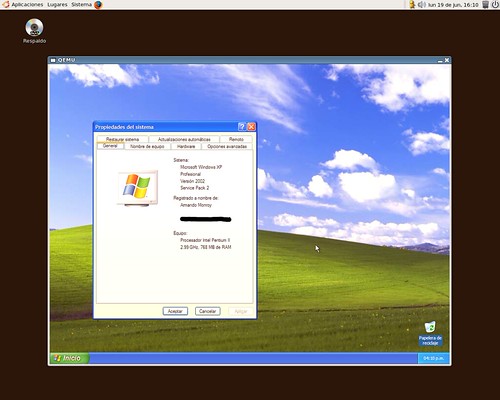Switch to the Remoto tab

[x=236, y=139]
